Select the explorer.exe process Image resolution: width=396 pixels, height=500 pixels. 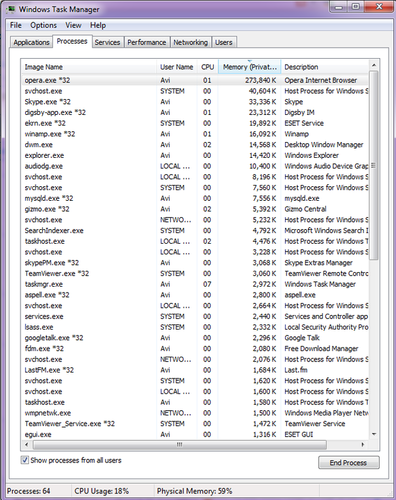(195, 155)
